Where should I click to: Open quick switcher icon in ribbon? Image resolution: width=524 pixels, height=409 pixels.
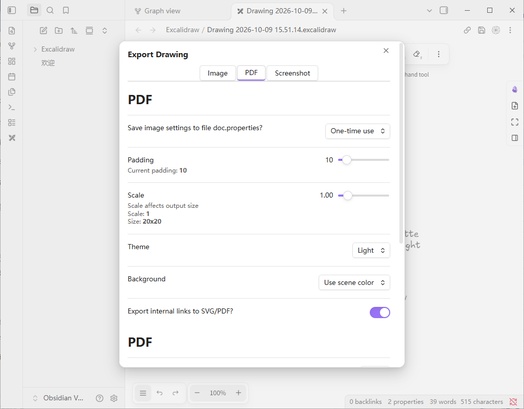(x=12, y=31)
